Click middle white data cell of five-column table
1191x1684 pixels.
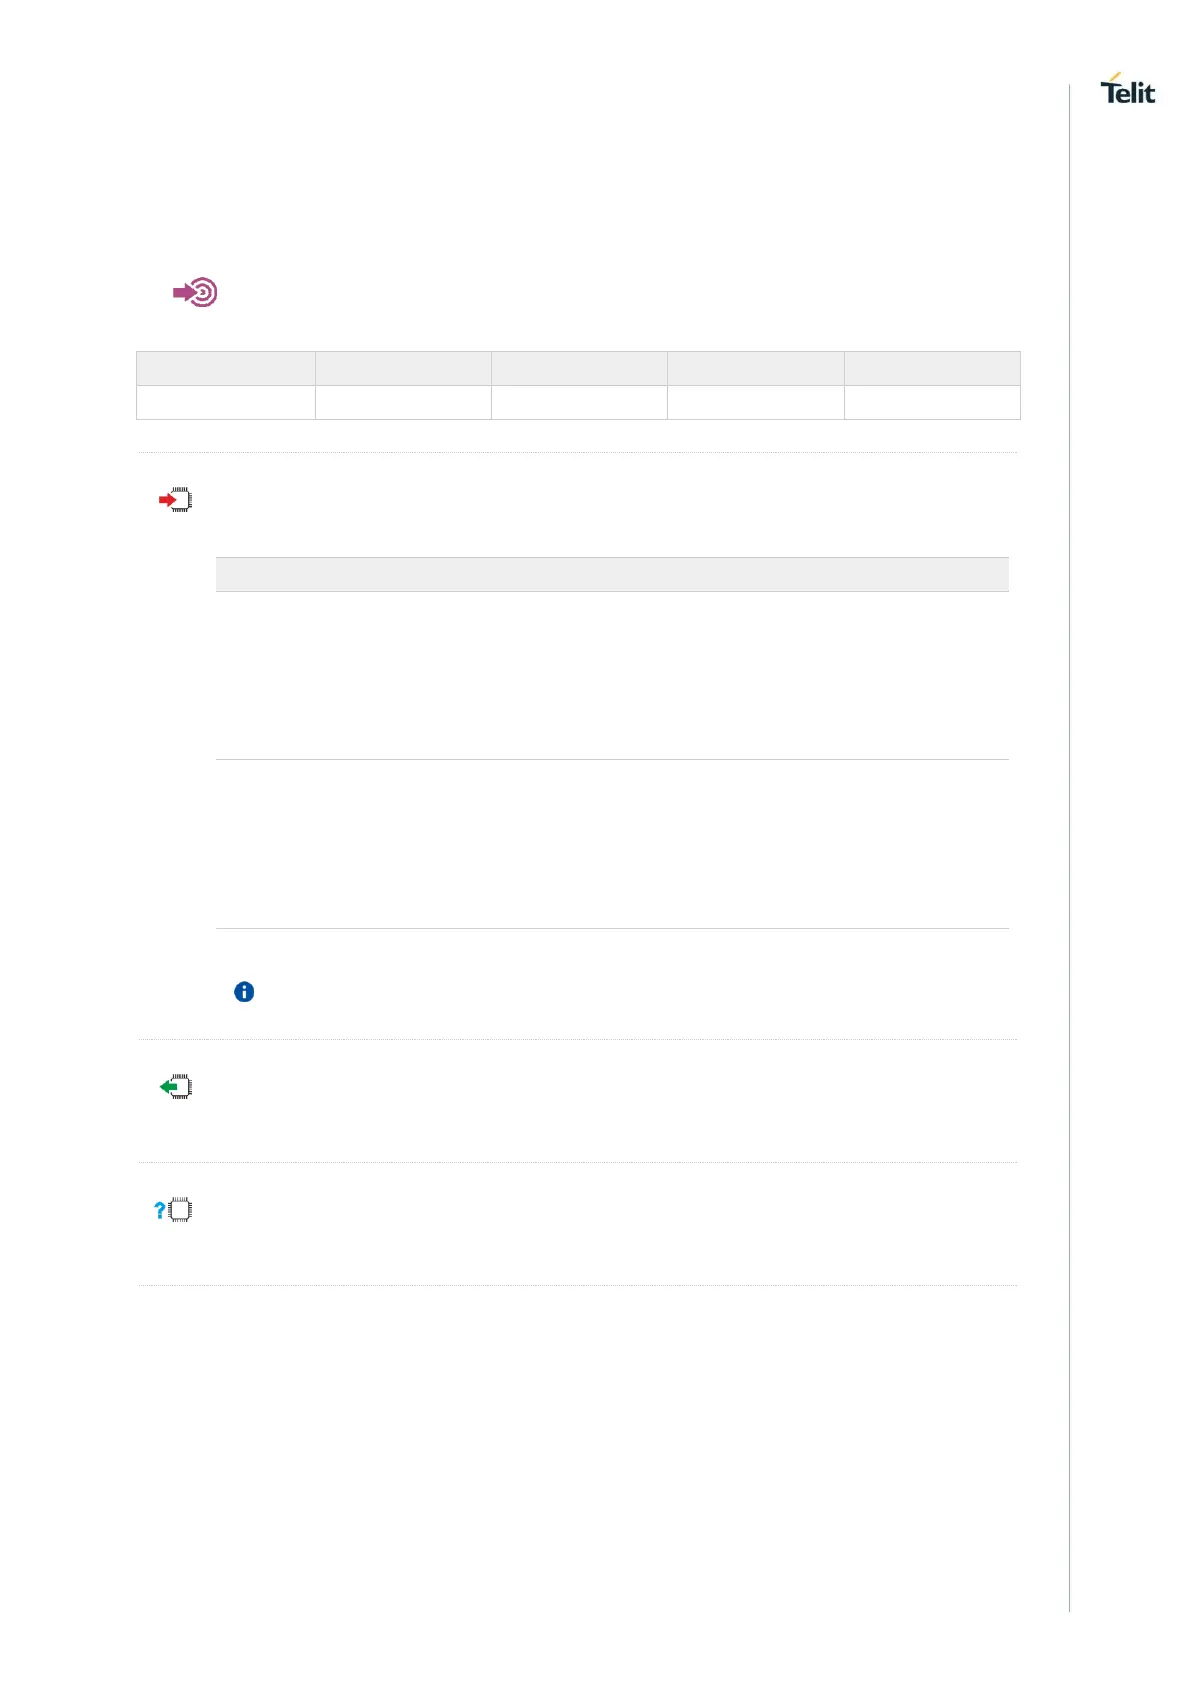point(579,402)
